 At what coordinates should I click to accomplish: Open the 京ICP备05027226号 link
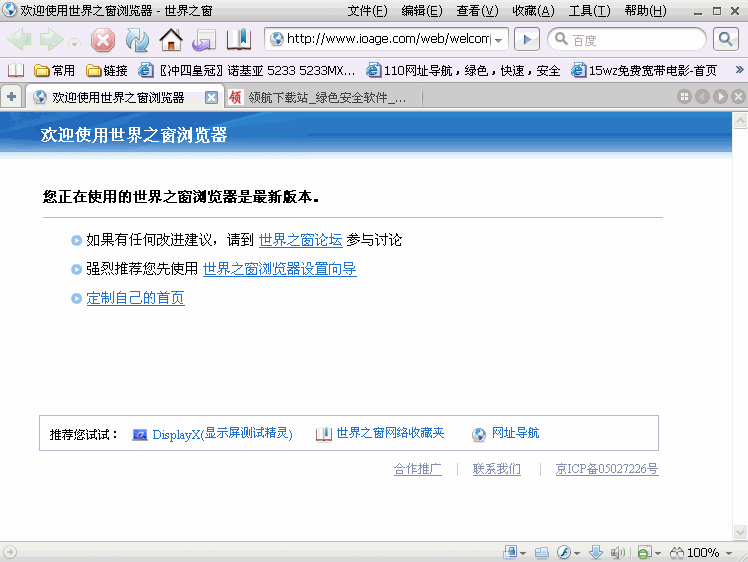tap(607, 469)
